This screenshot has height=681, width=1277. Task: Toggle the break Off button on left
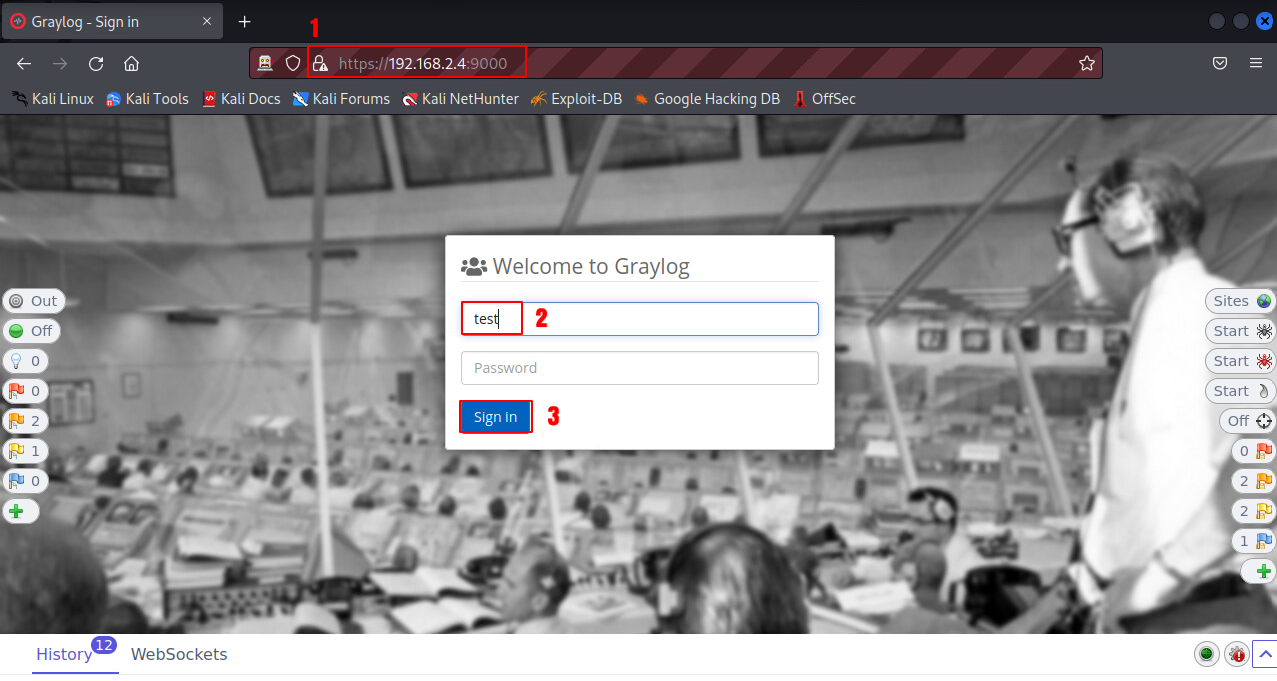[30, 331]
